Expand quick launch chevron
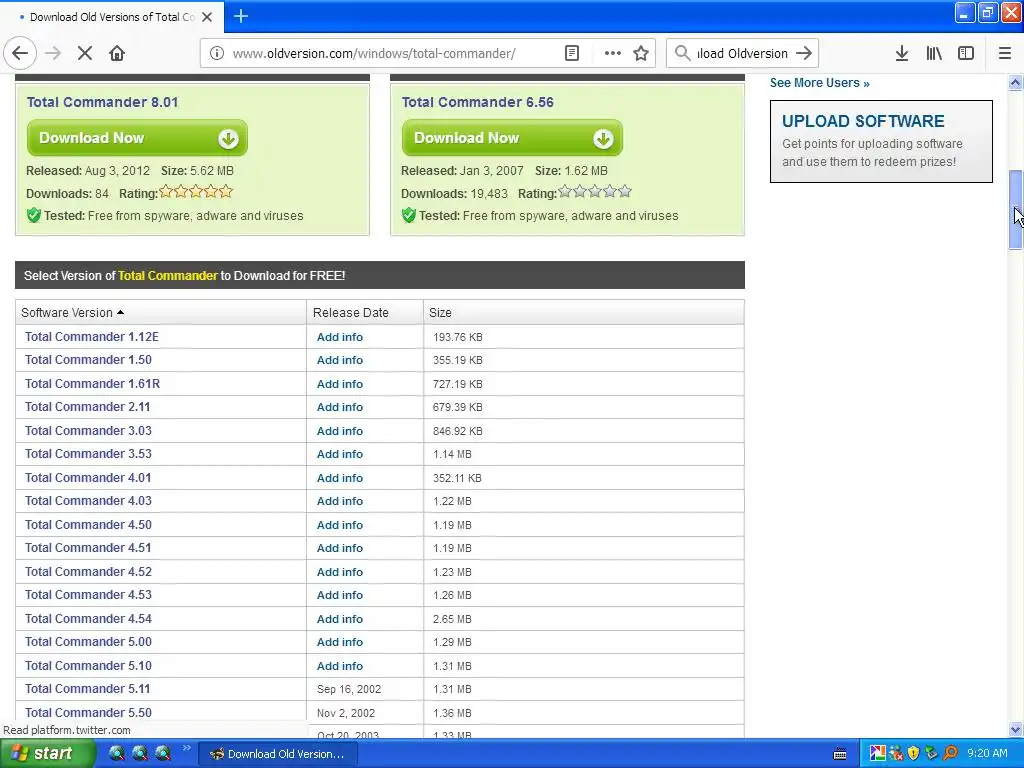 (x=187, y=748)
